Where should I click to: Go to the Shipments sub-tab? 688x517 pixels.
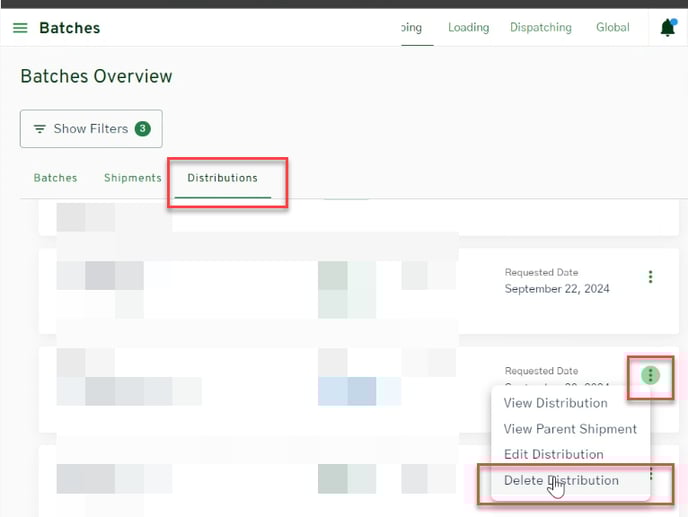(x=132, y=178)
